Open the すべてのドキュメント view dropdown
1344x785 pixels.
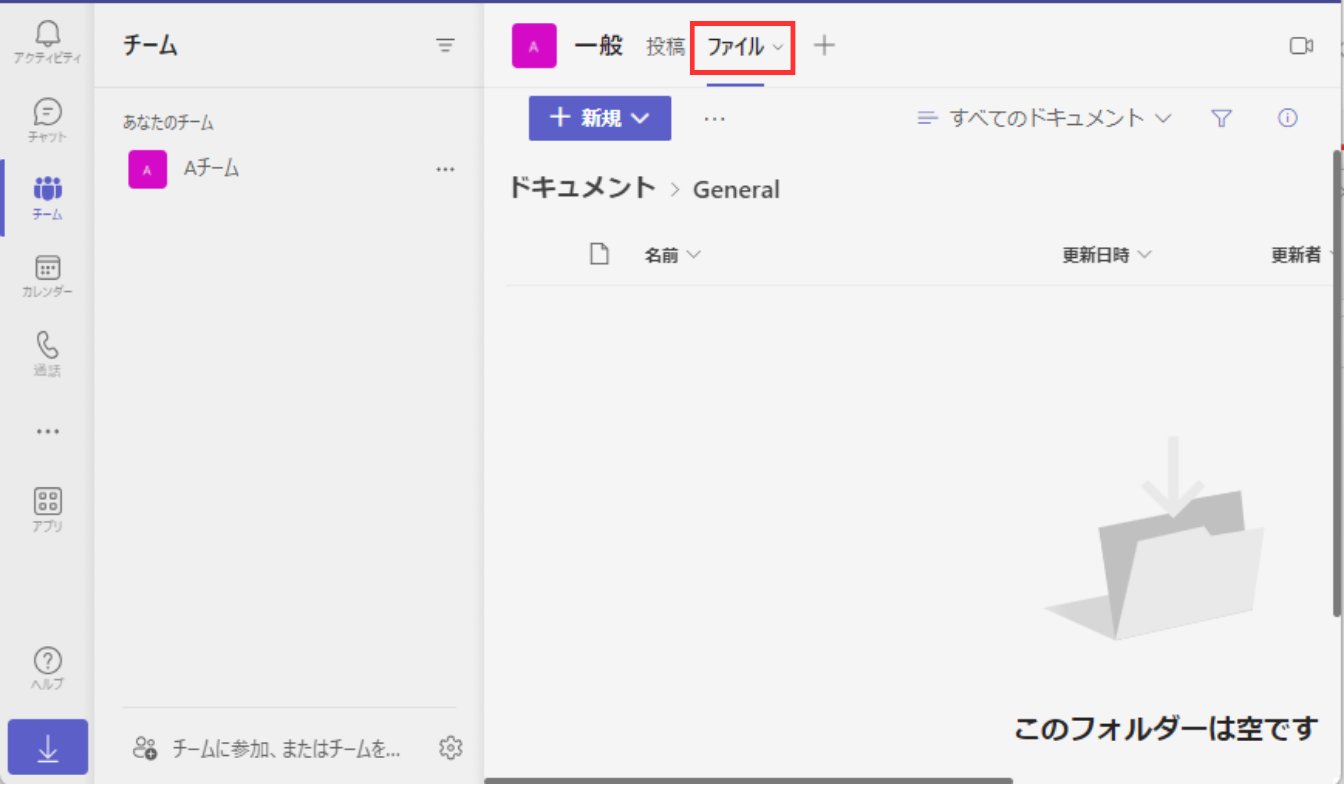[1044, 118]
